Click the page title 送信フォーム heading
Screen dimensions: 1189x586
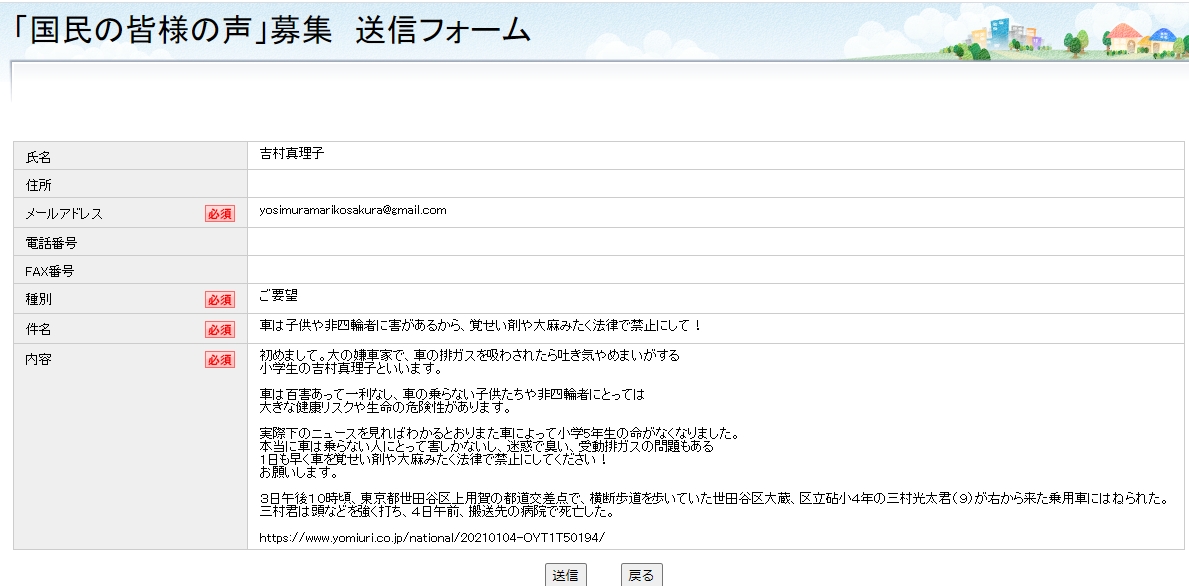270,31
